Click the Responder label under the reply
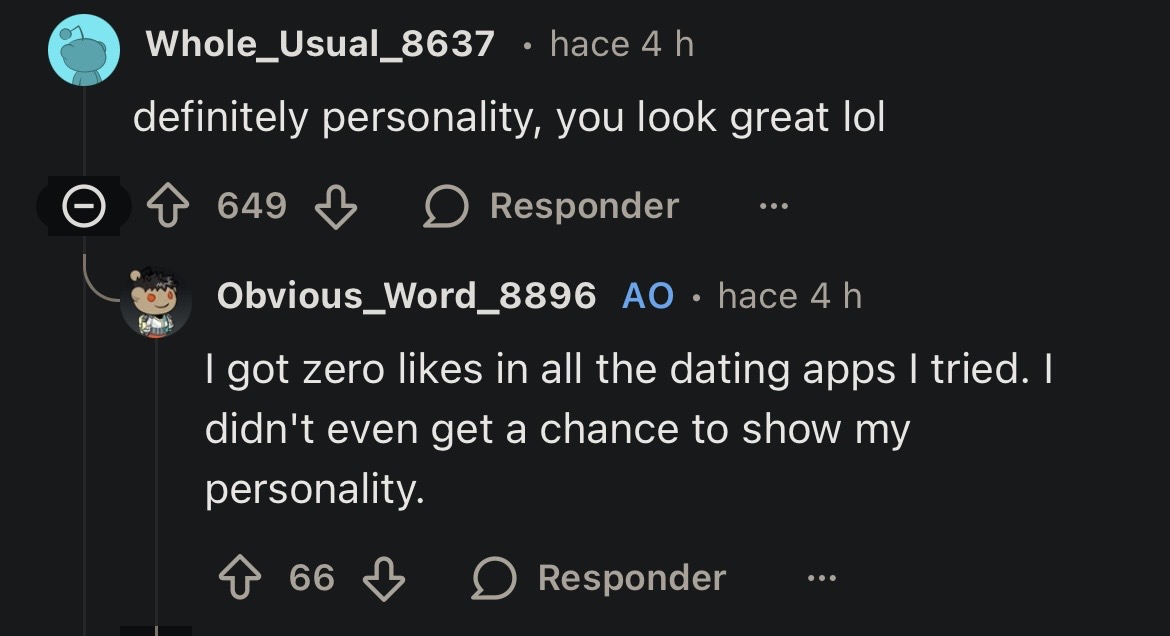 pyautogui.click(x=631, y=578)
